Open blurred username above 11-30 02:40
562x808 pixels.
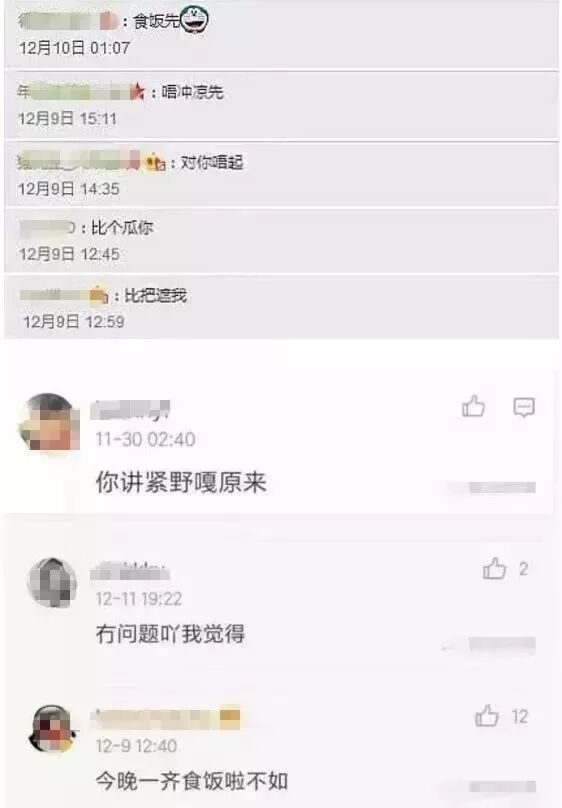tap(130, 410)
